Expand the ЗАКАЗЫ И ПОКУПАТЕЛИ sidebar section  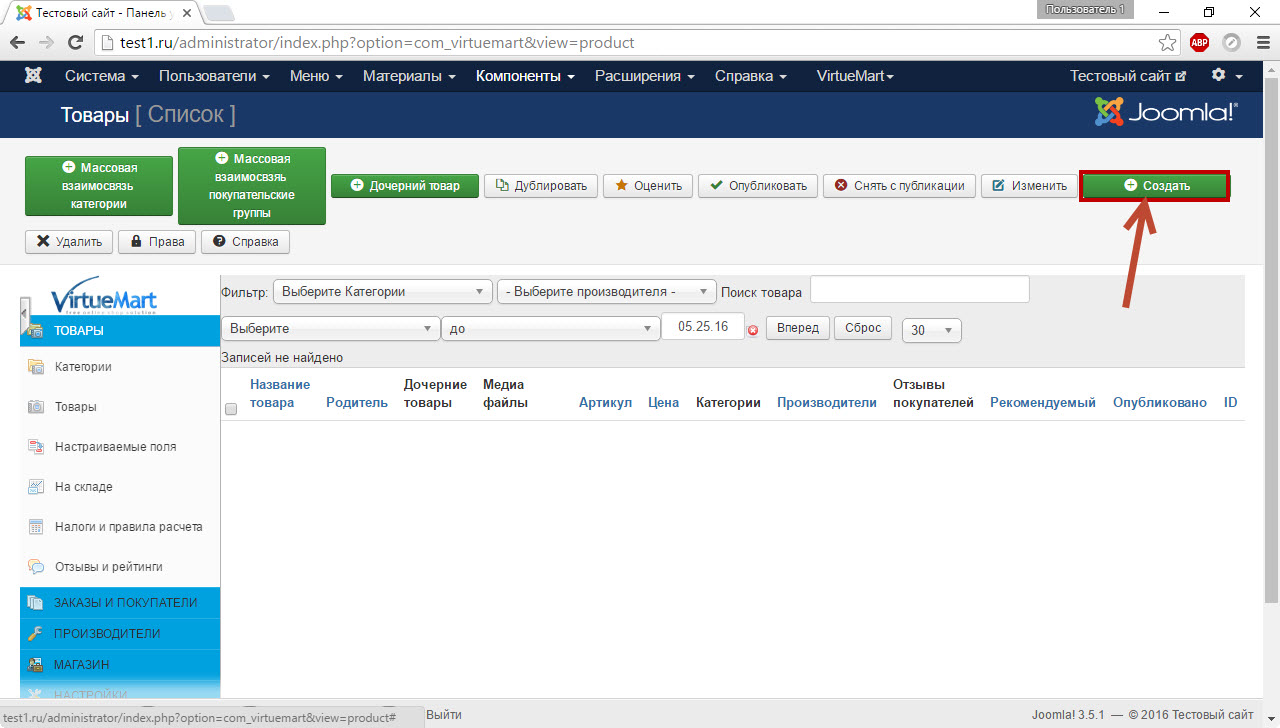pyautogui.click(x=125, y=603)
